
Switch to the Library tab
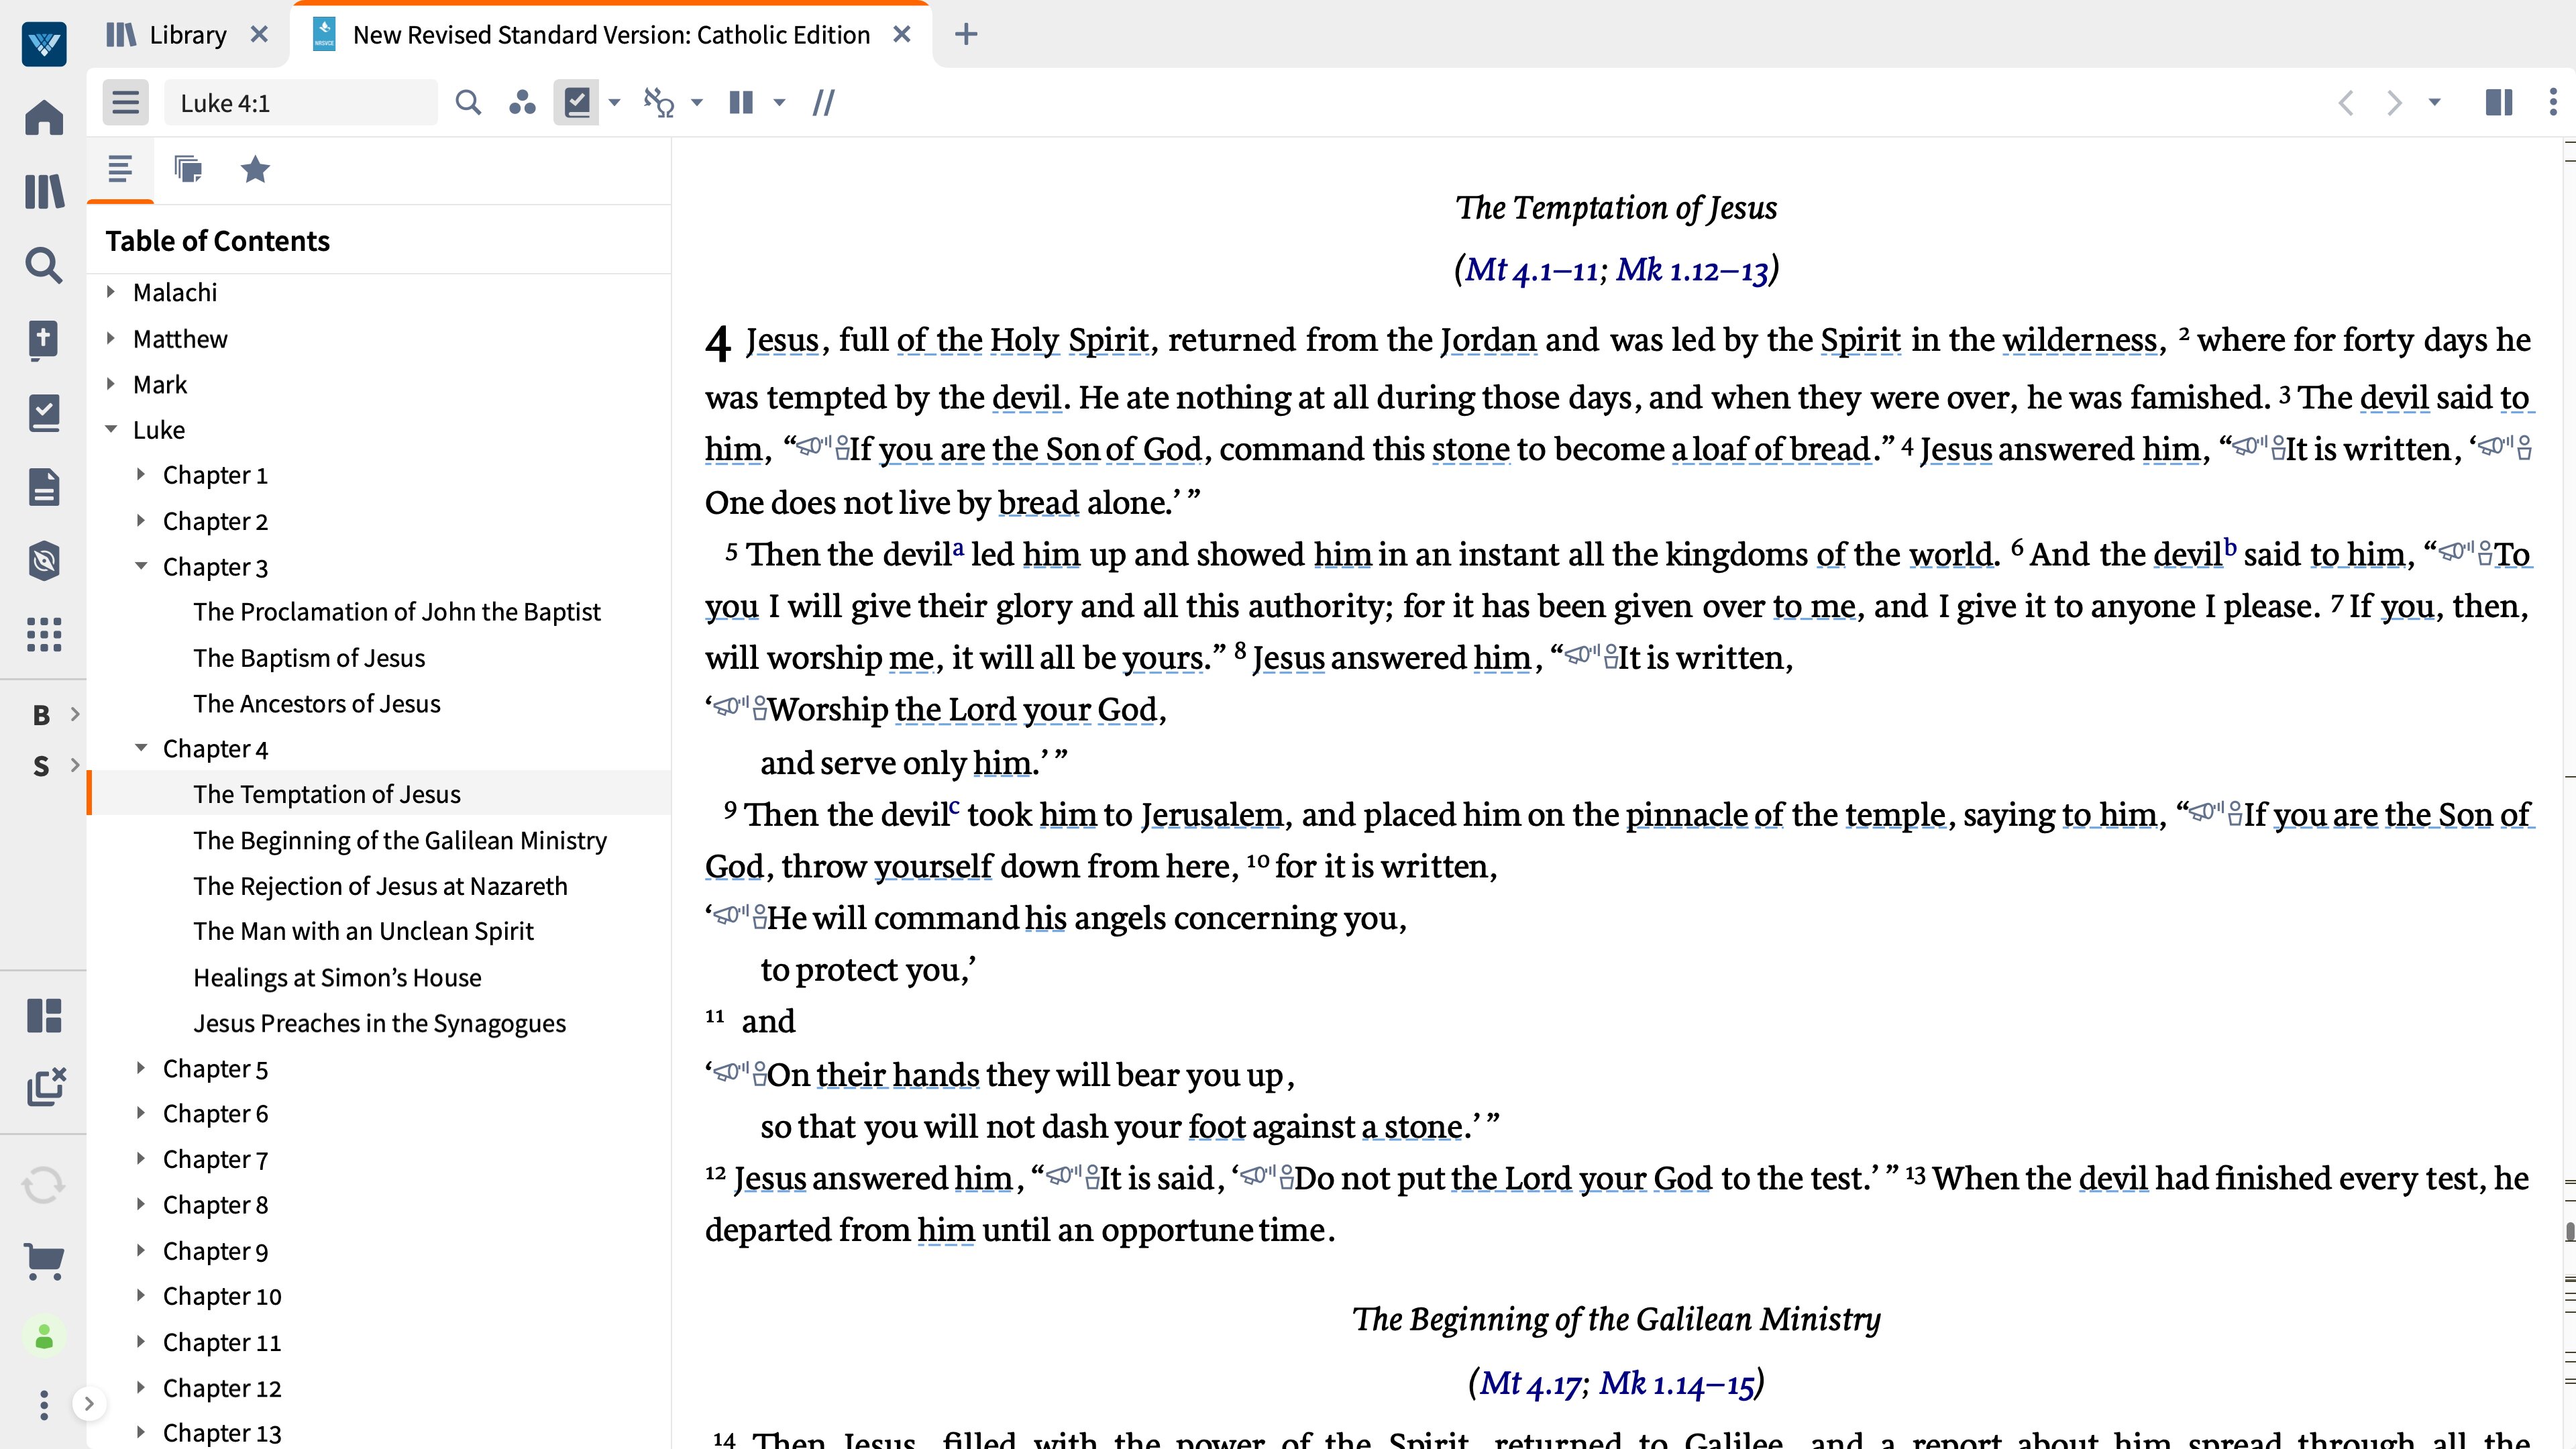pos(167,35)
